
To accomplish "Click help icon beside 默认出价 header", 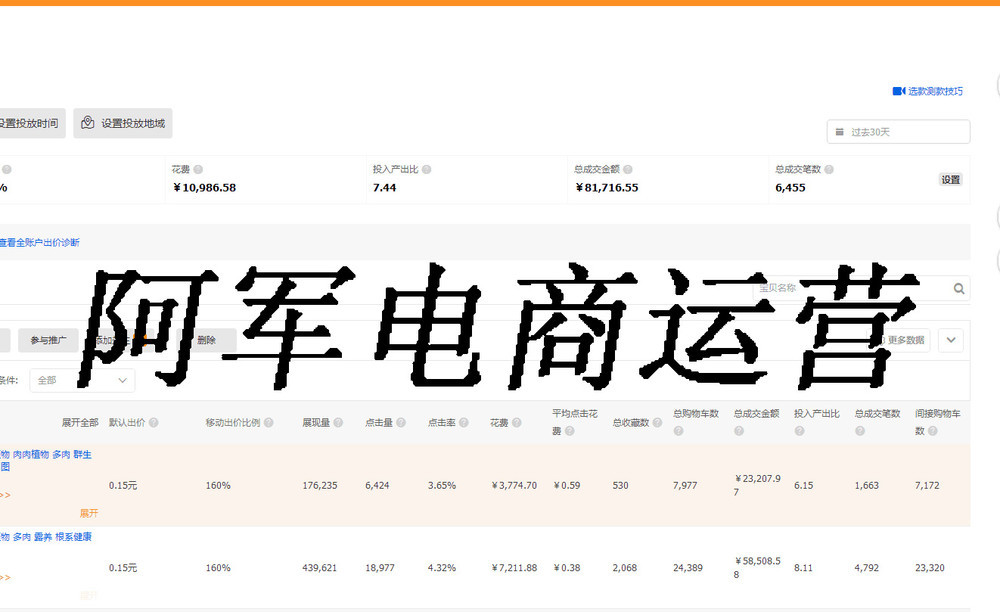I will click(x=154, y=423).
